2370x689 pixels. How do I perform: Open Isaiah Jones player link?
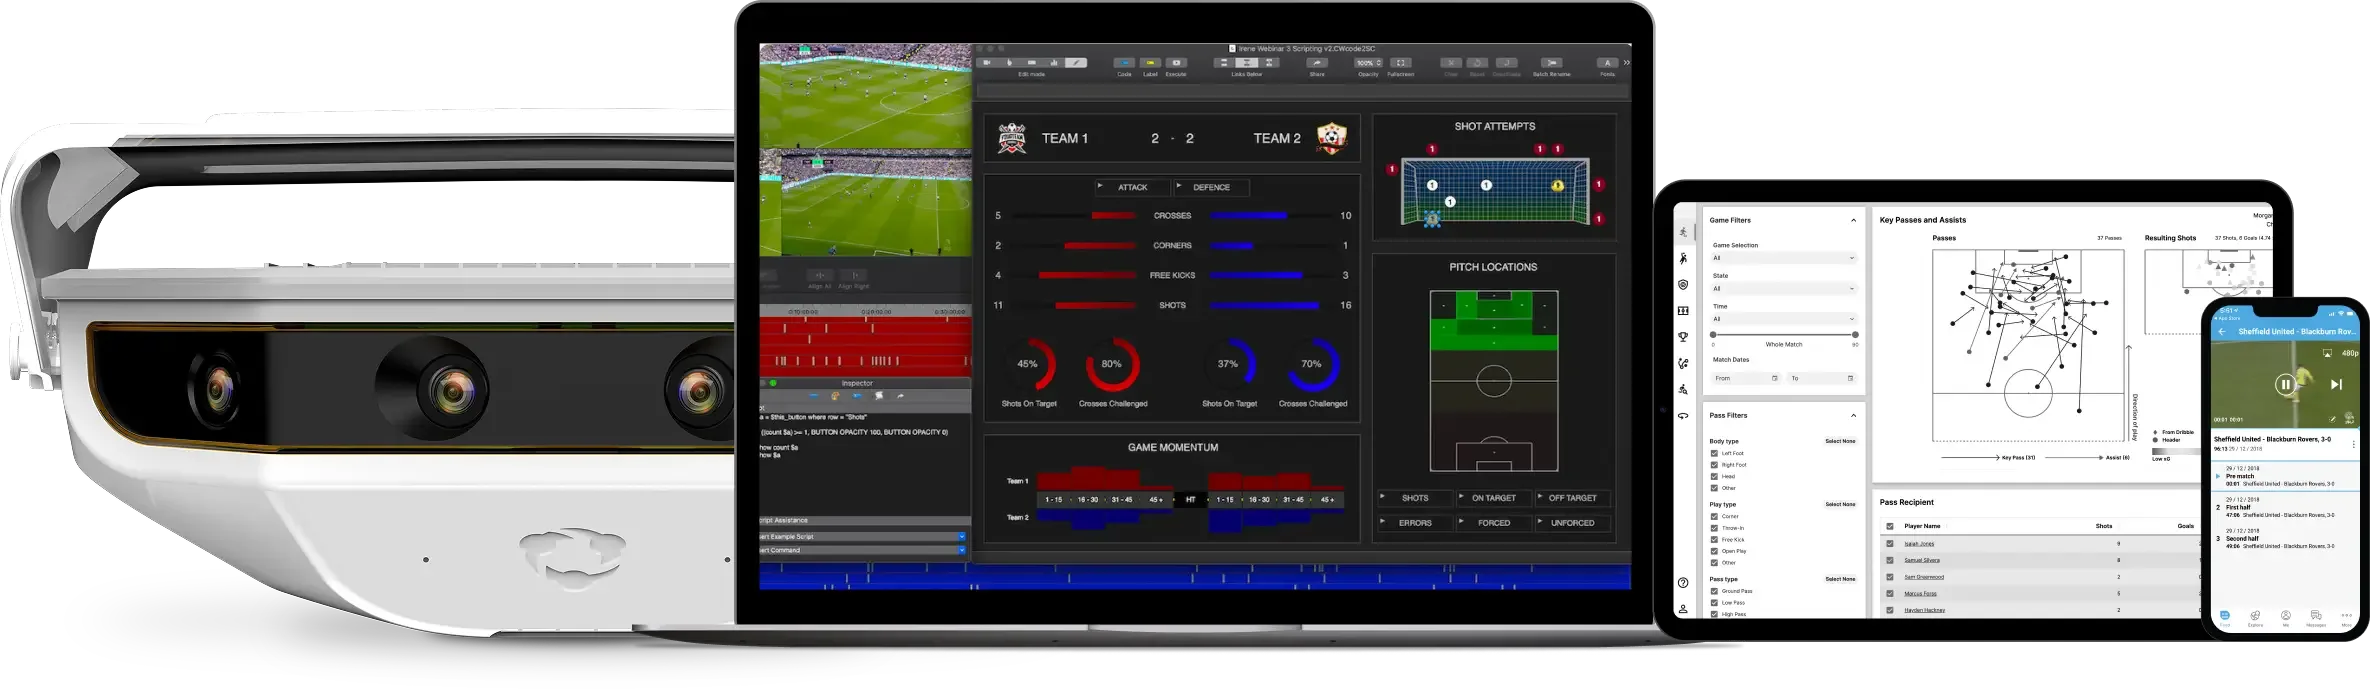1919,544
